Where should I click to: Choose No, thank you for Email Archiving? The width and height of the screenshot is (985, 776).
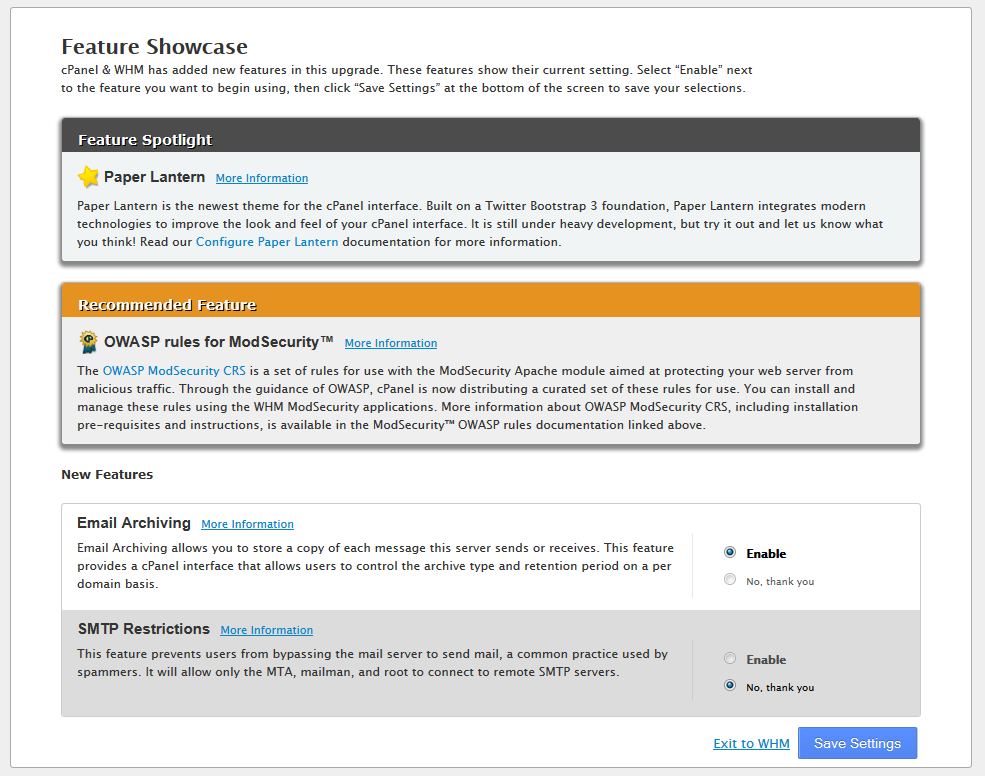click(729, 579)
